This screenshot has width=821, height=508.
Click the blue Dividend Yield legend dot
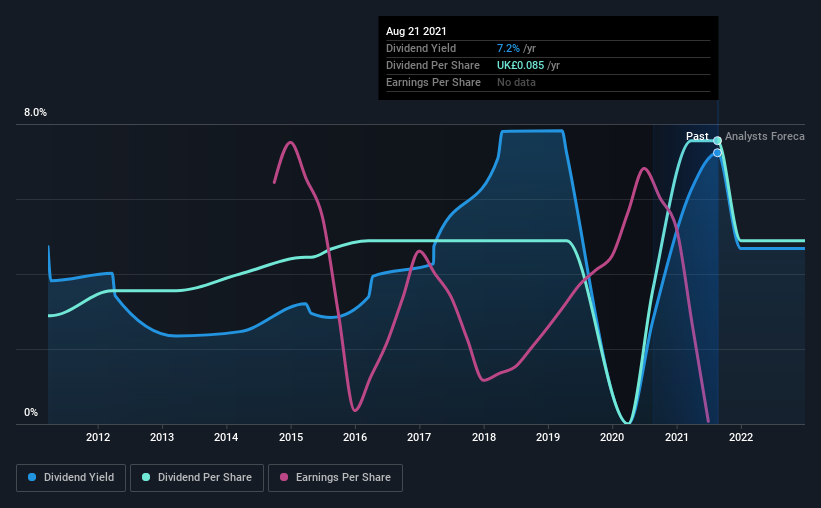click(32, 477)
